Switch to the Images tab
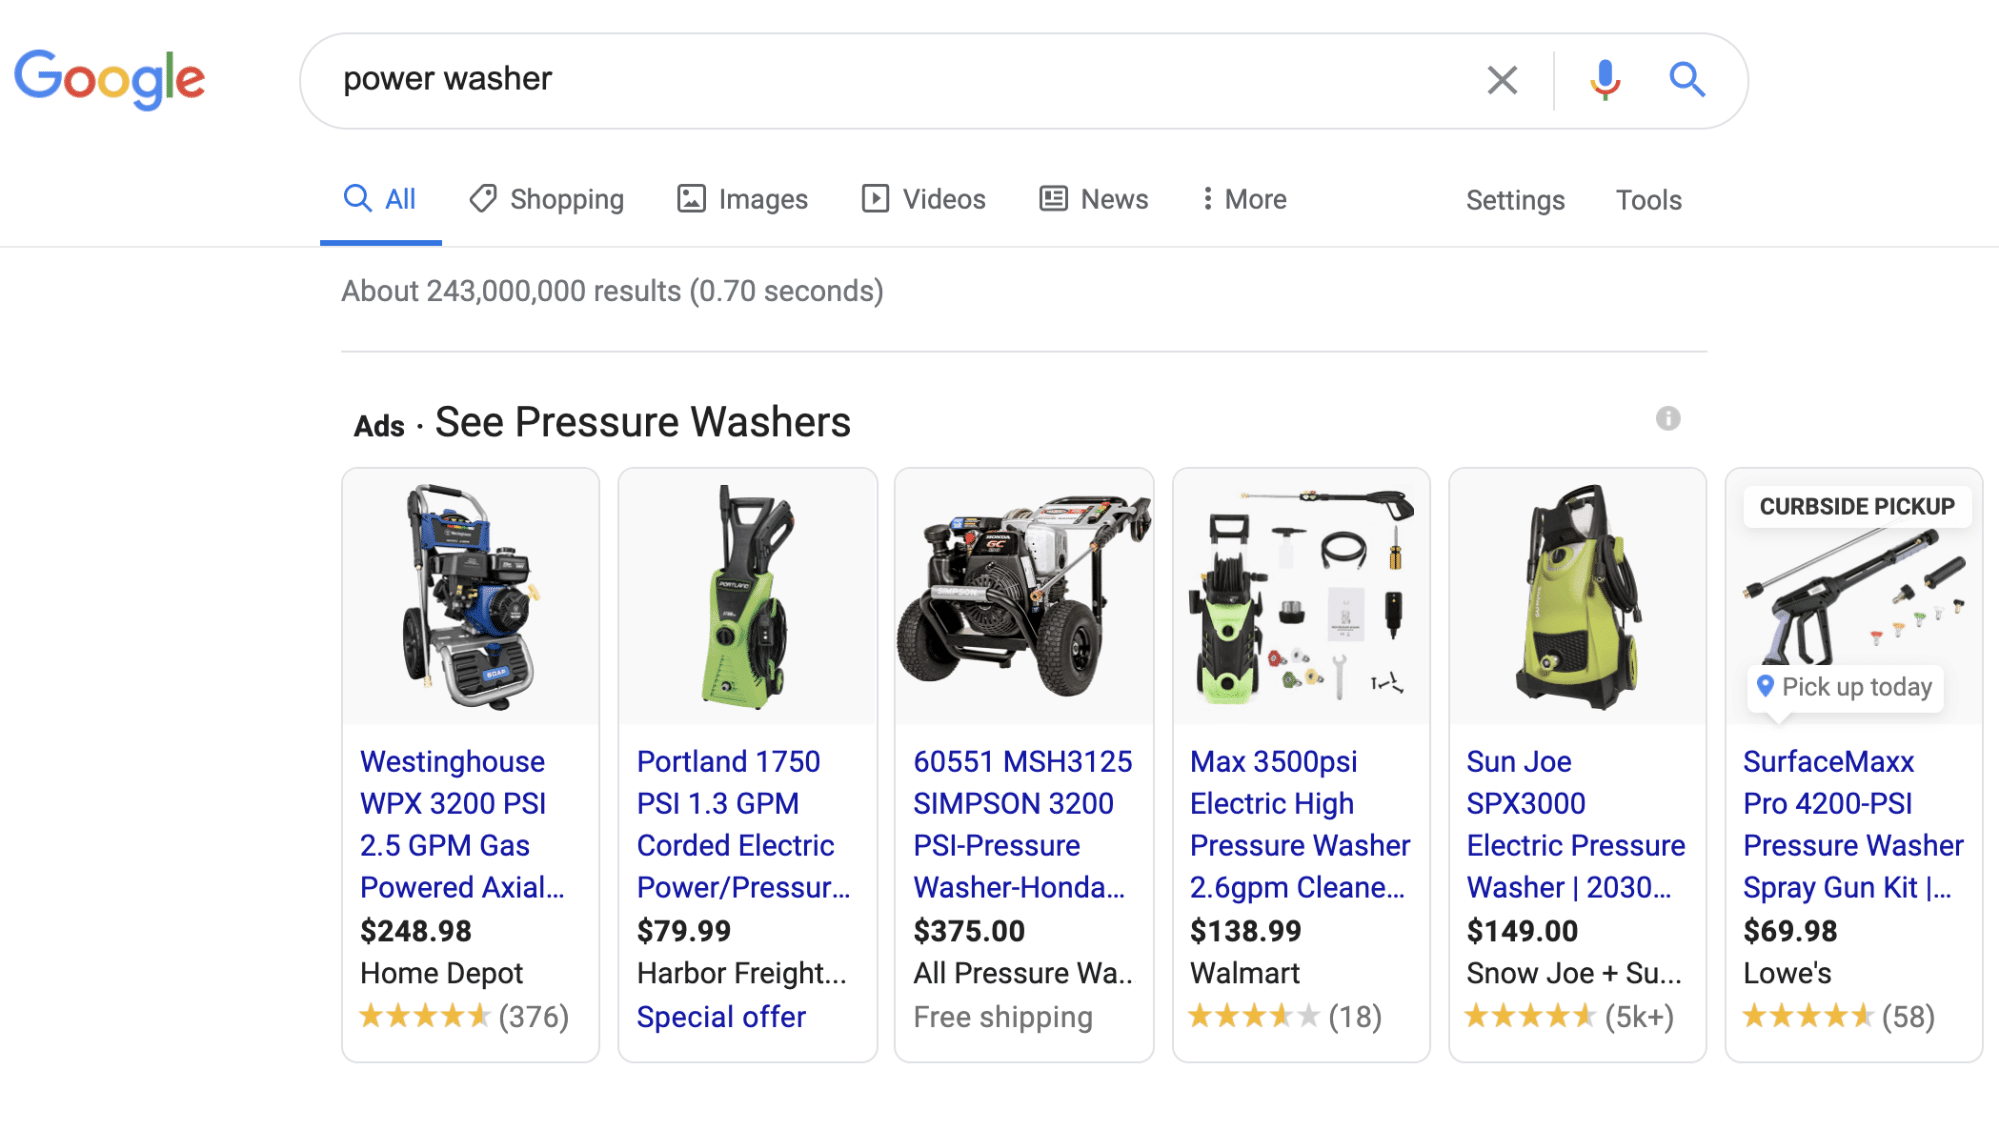The image size is (1999, 1129). (742, 199)
